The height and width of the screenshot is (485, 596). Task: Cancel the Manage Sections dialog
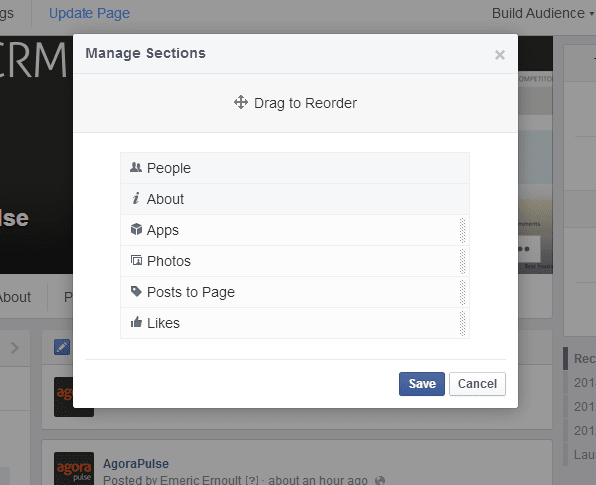(477, 384)
